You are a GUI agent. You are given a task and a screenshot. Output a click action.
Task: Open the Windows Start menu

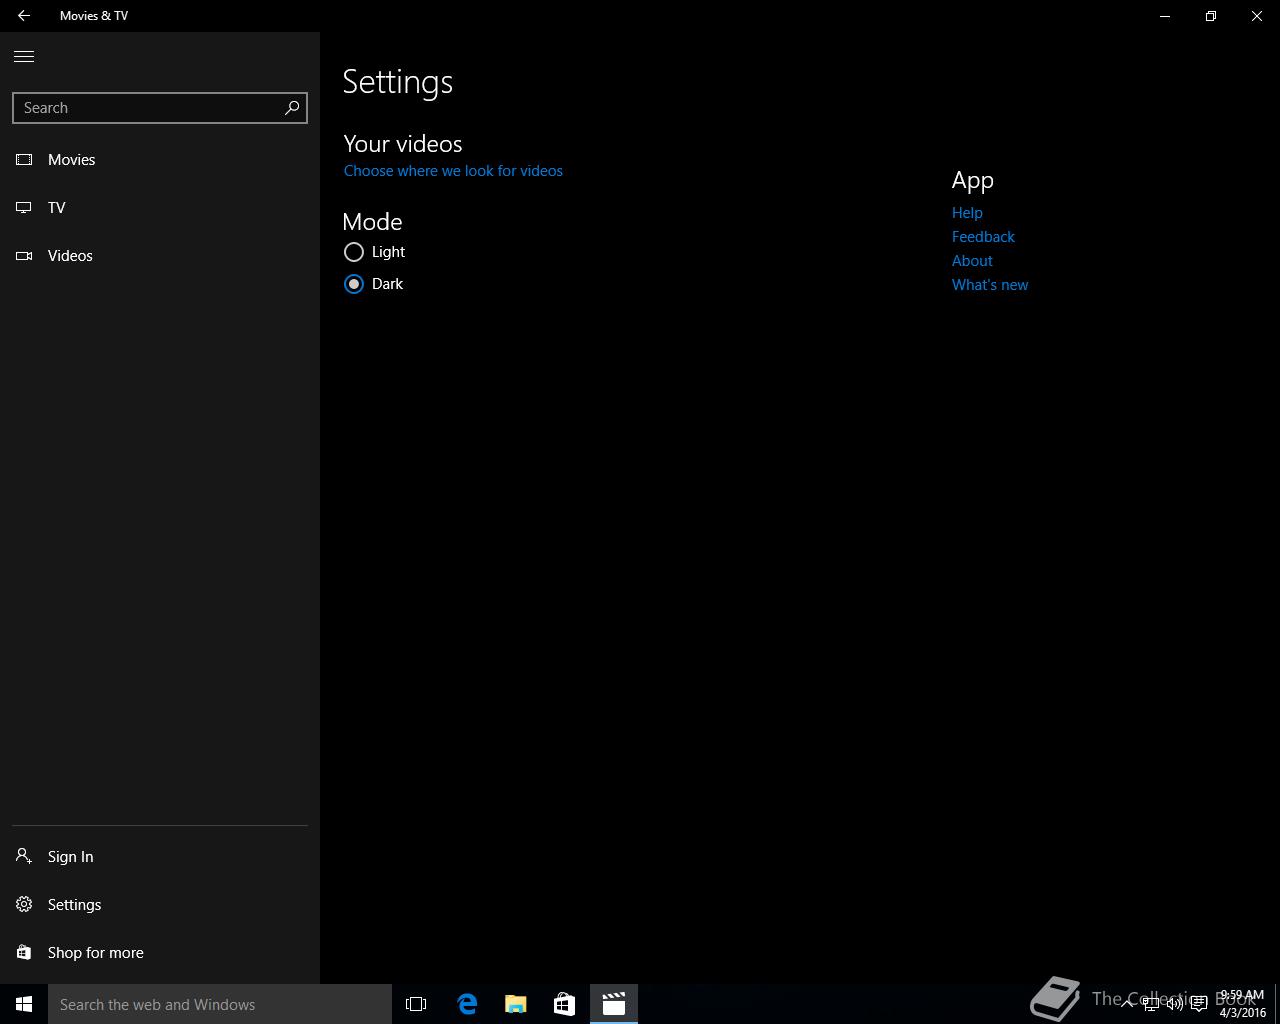point(24,1004)
